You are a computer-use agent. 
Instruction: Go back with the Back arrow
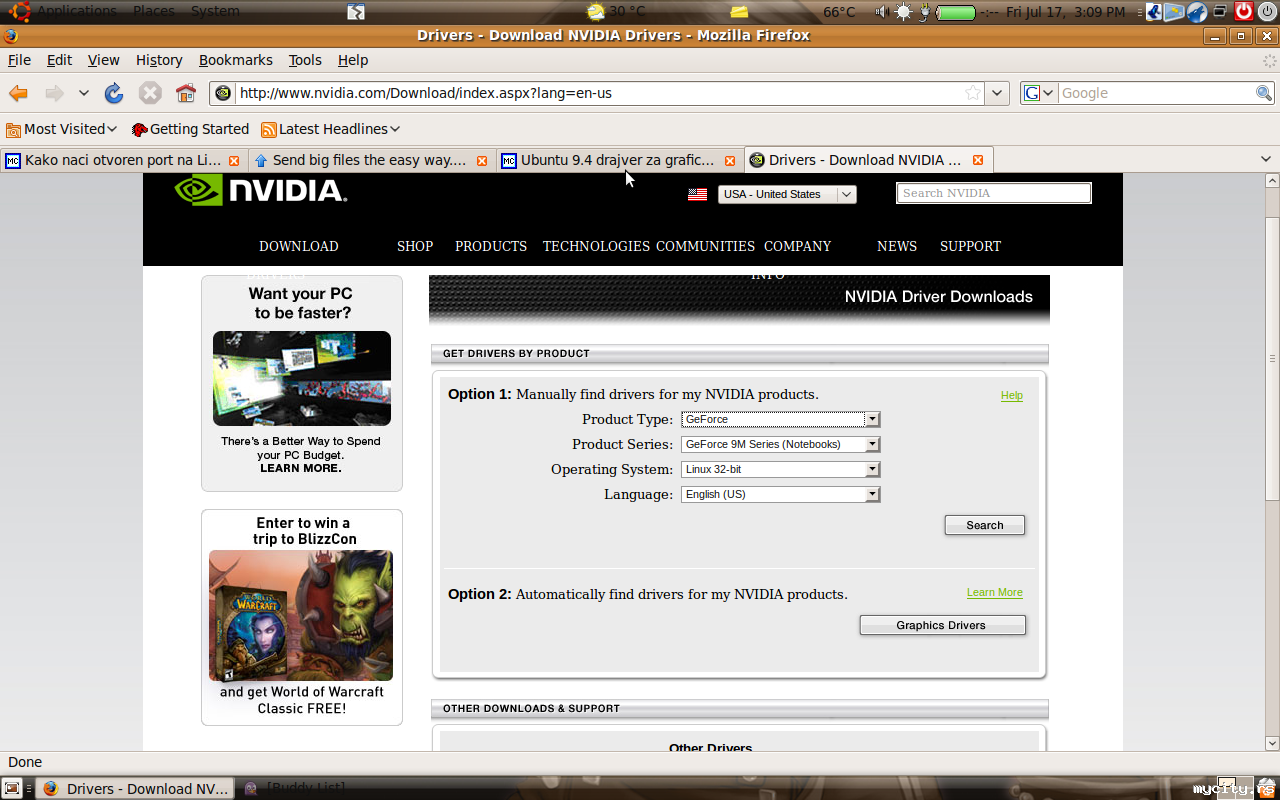point(18,93)
